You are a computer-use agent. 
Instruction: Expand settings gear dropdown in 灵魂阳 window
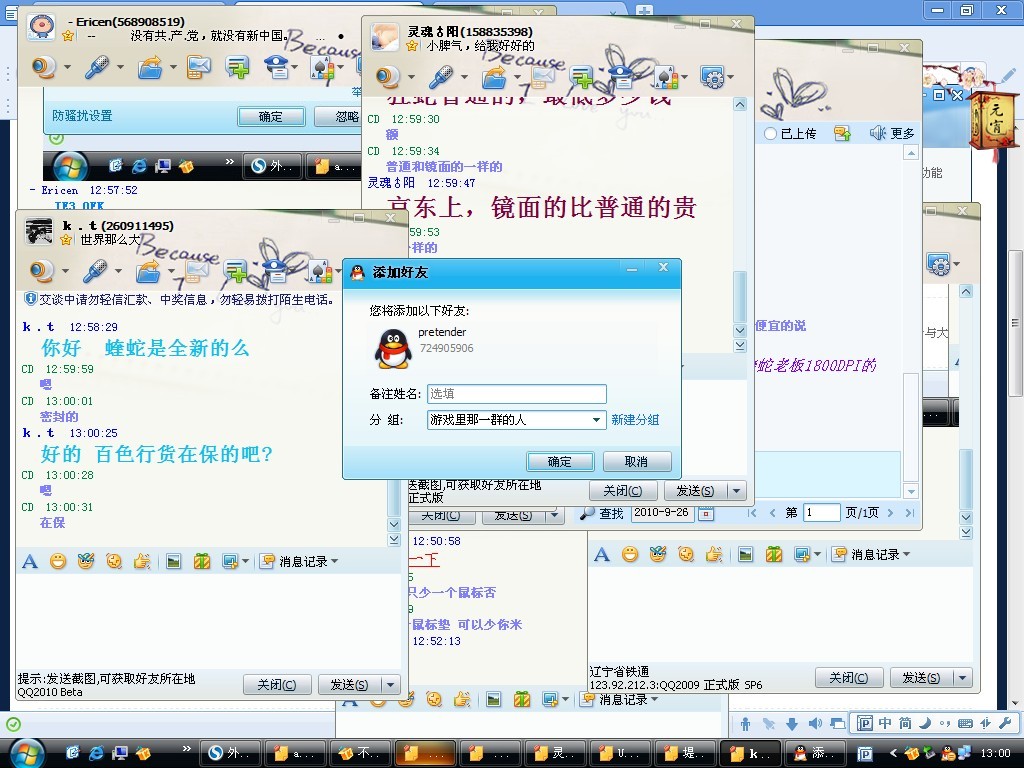point(731,78)
